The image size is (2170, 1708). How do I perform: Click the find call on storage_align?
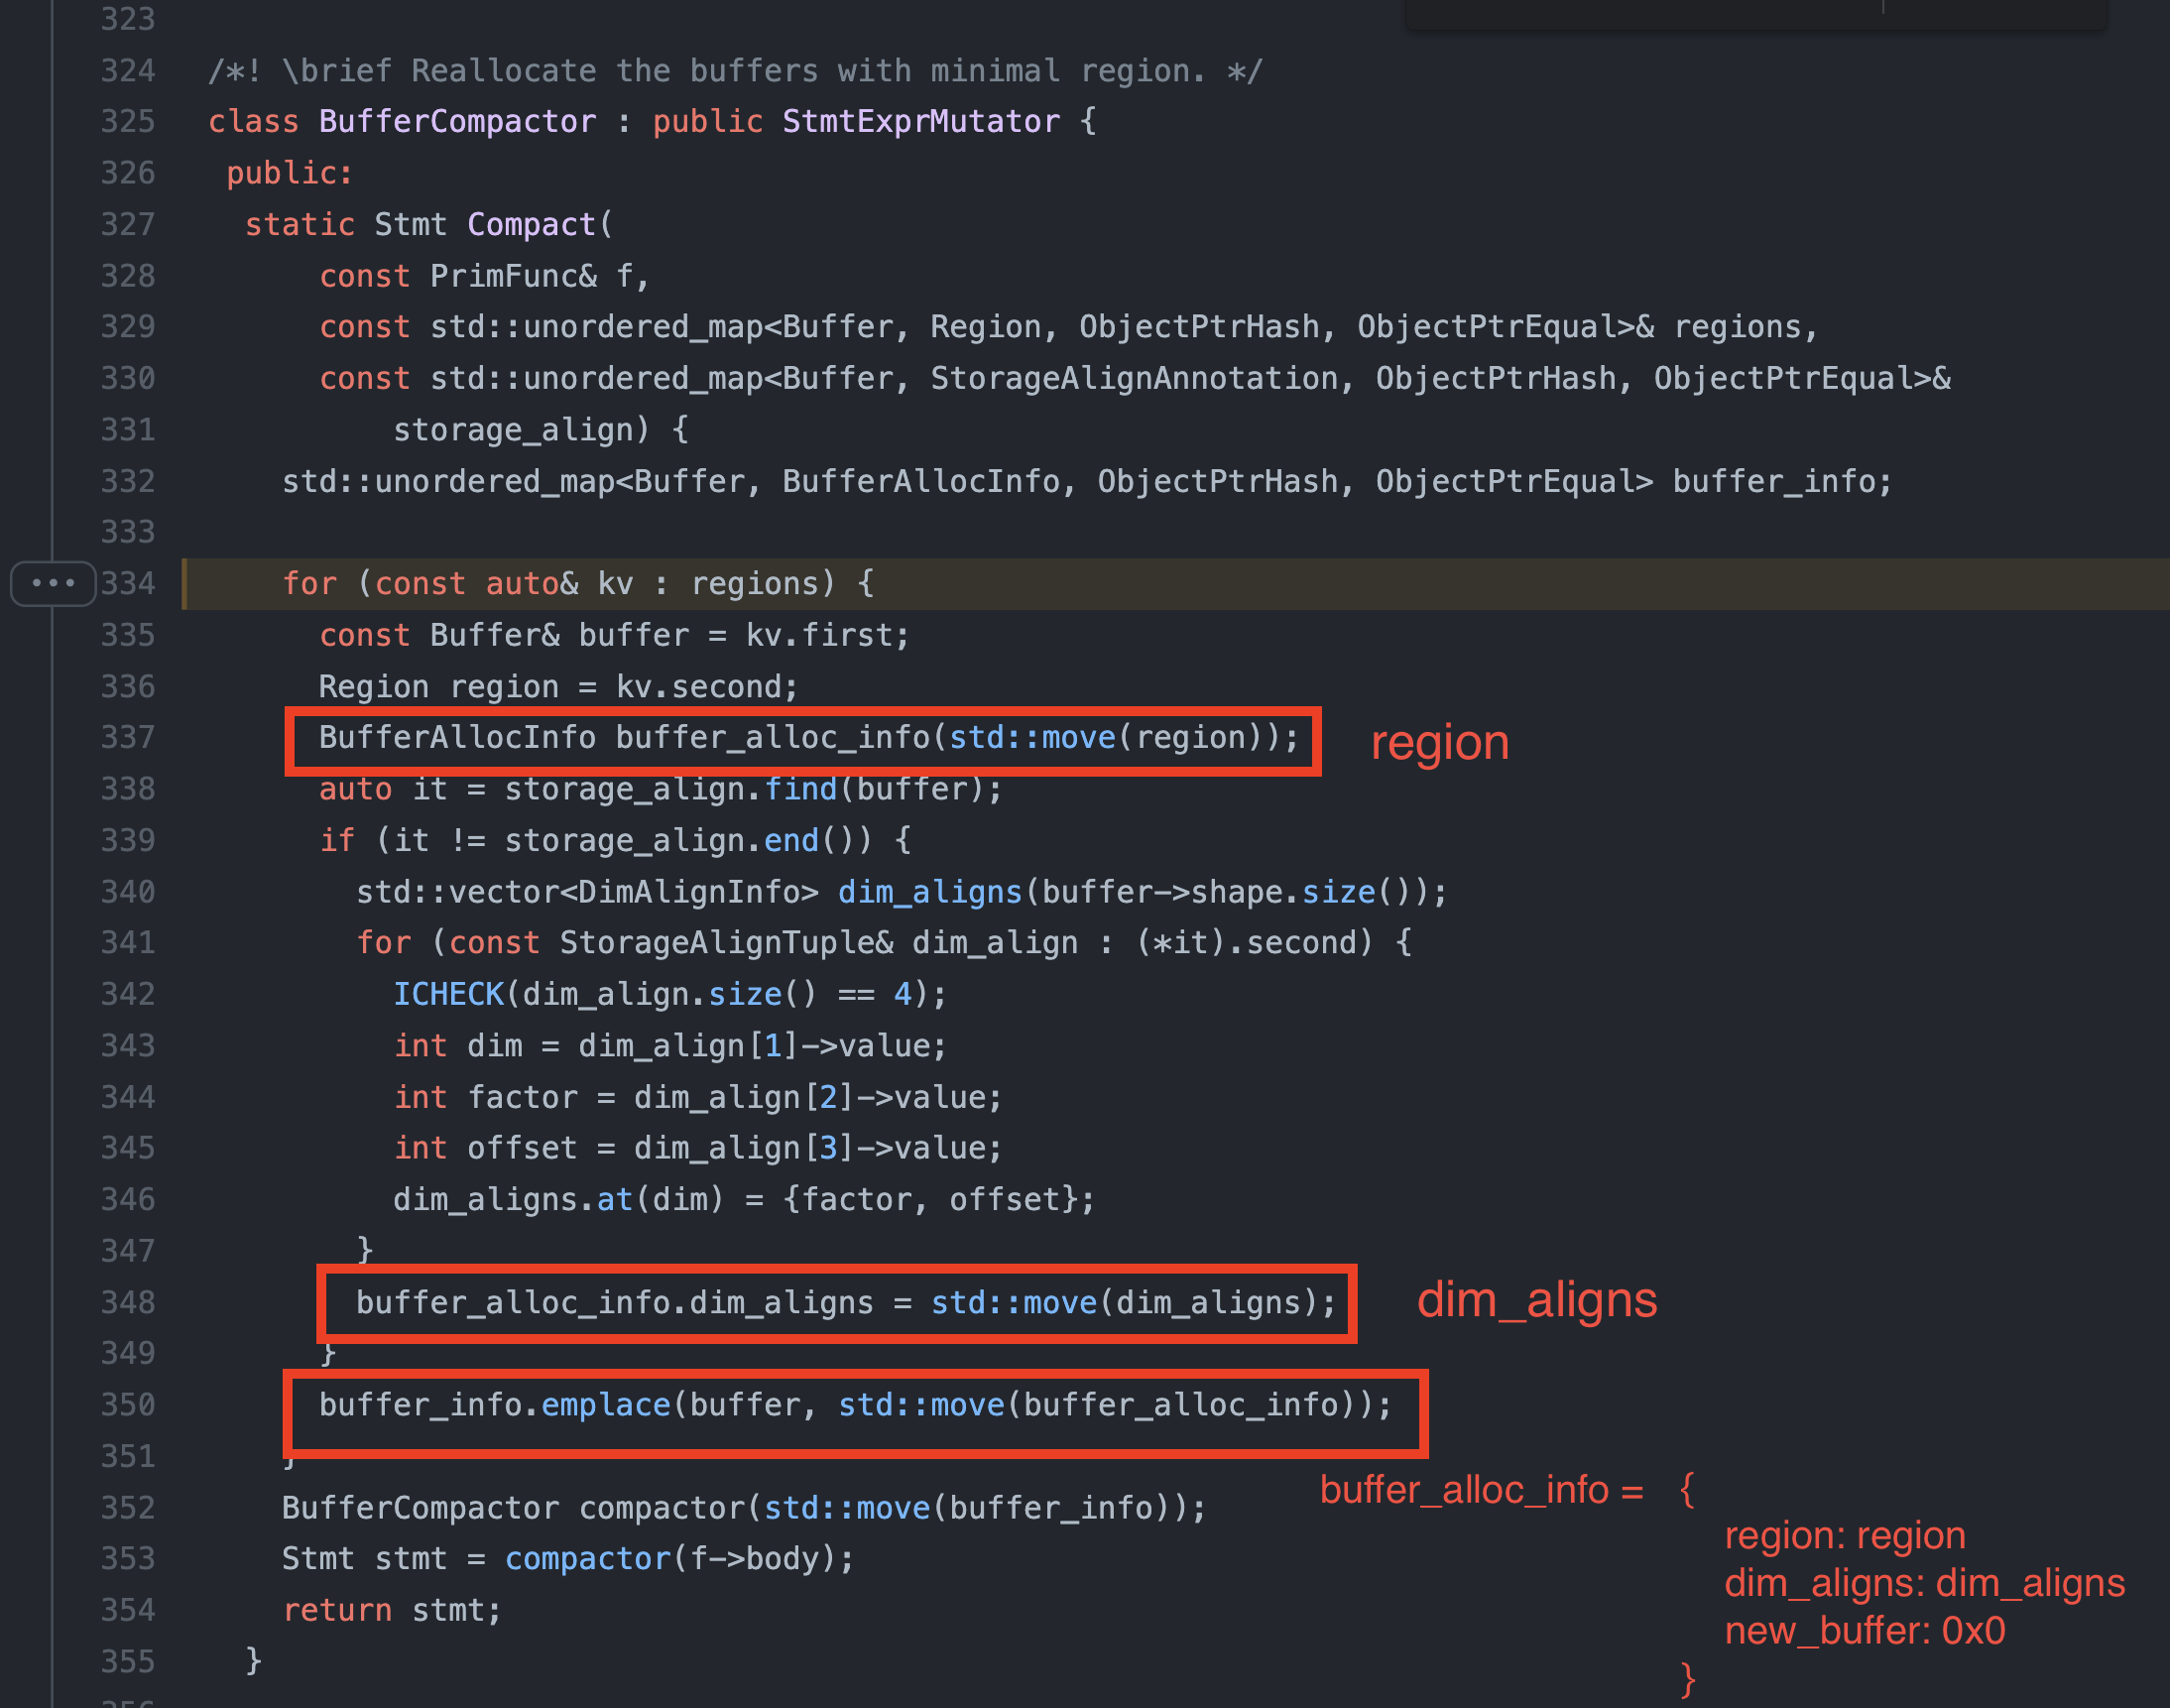click(x=800, y=789)
